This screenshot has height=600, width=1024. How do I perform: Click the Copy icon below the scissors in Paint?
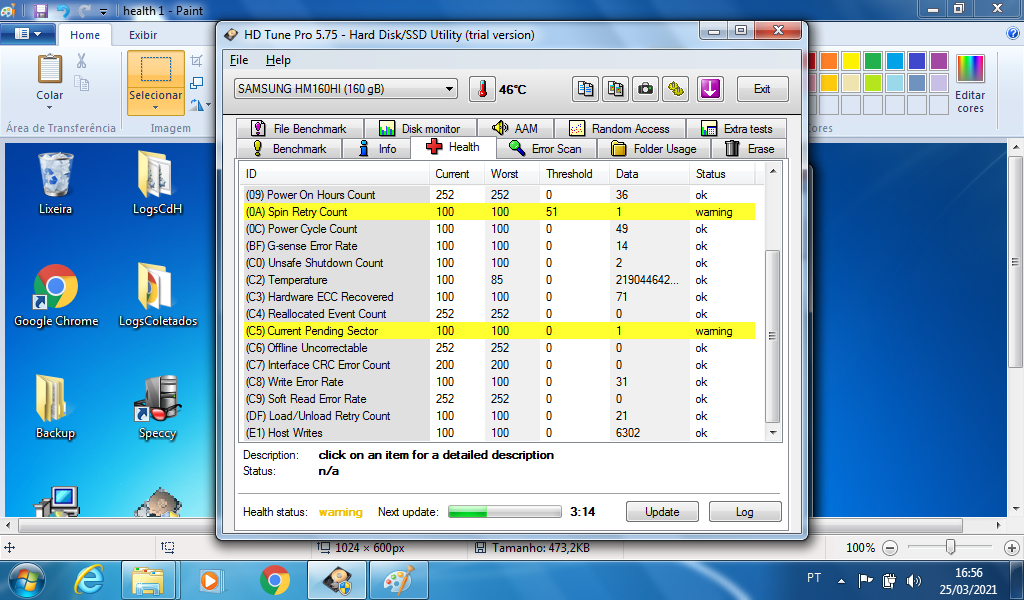[x=81, y=83]
